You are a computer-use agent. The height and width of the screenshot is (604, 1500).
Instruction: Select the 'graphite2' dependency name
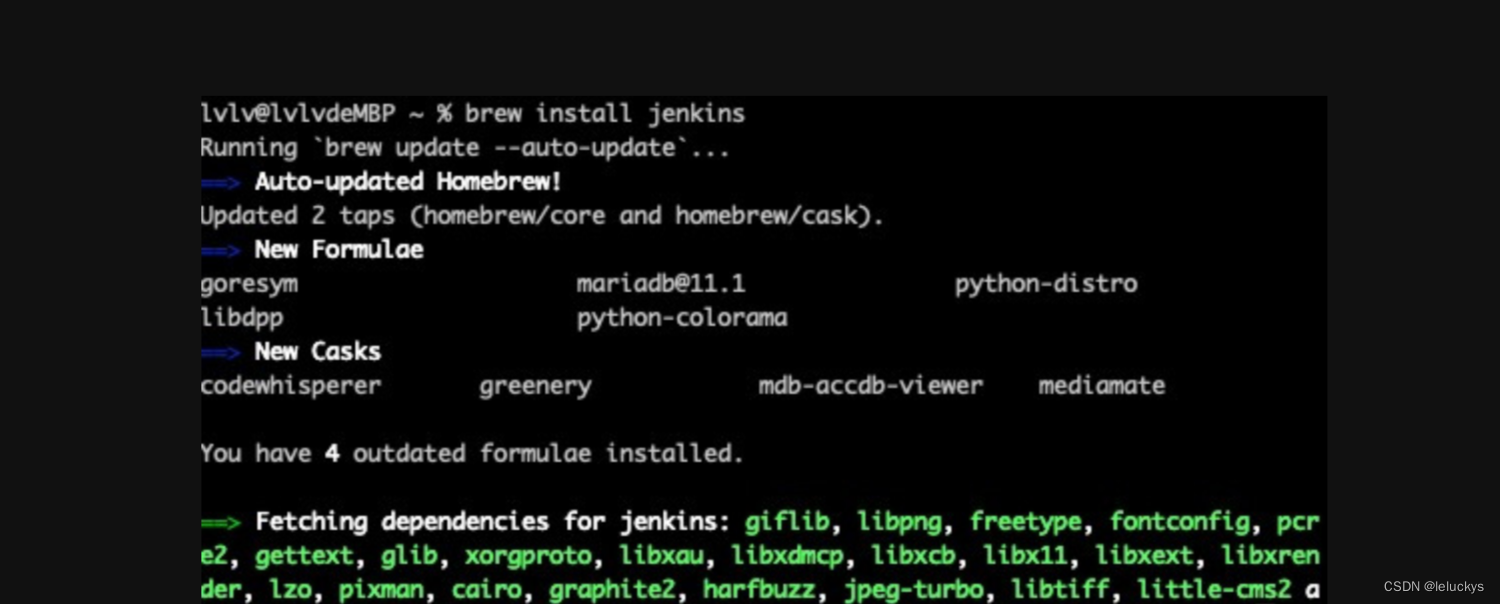click(612, 591)
